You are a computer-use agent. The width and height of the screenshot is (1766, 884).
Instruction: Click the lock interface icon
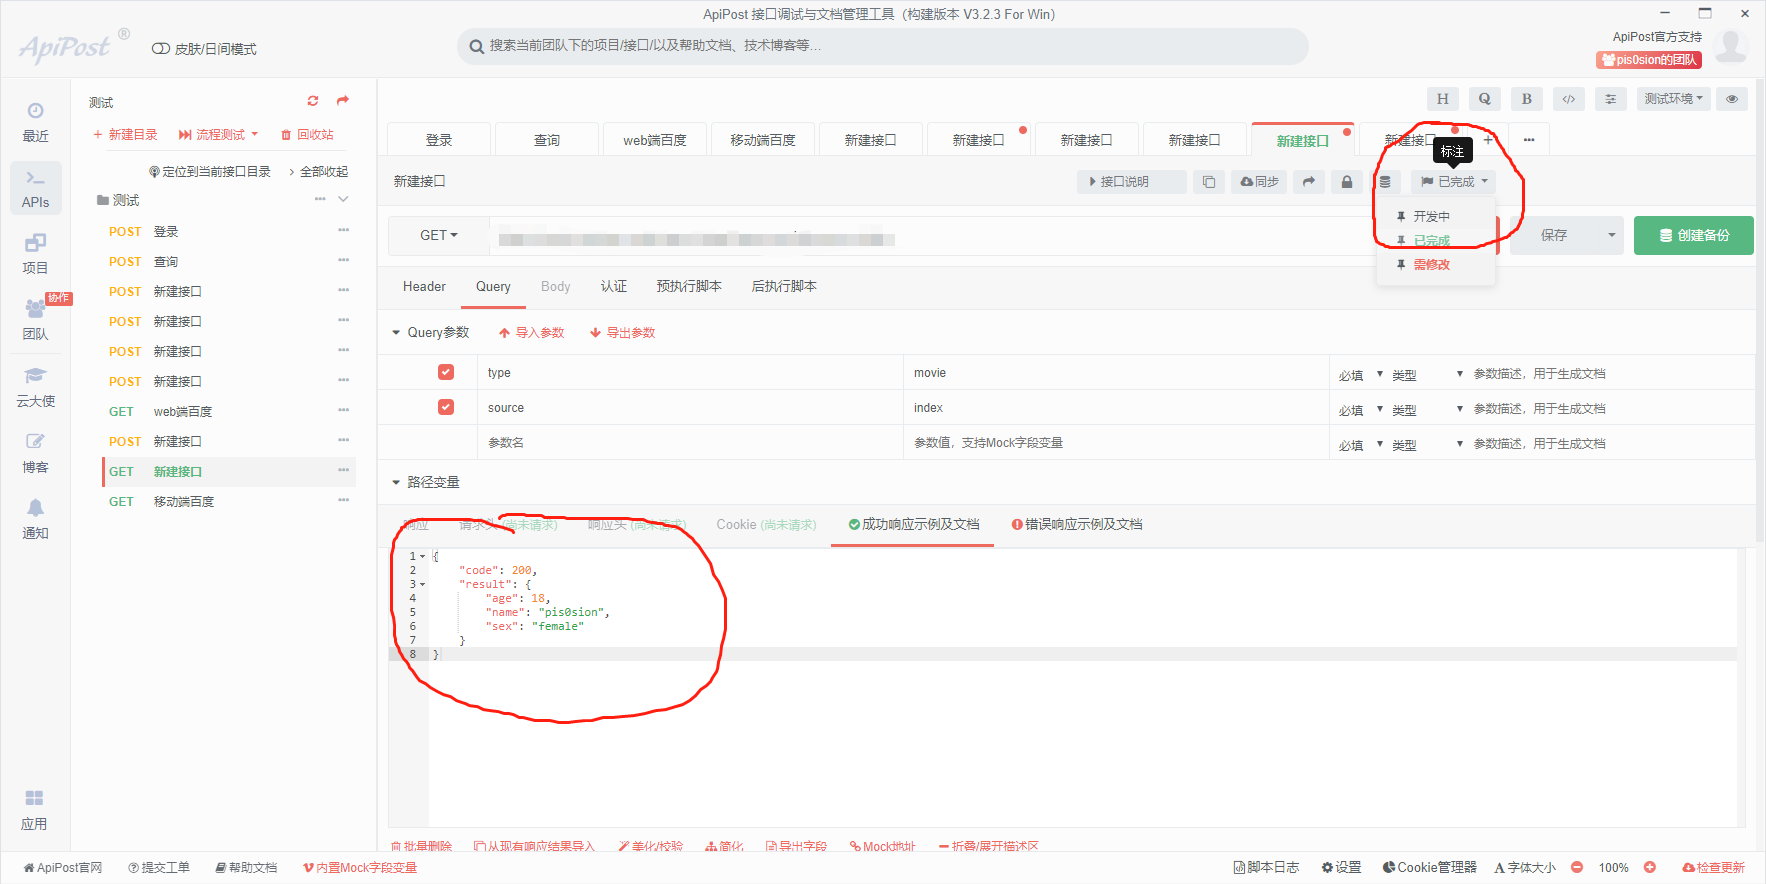1347,182
